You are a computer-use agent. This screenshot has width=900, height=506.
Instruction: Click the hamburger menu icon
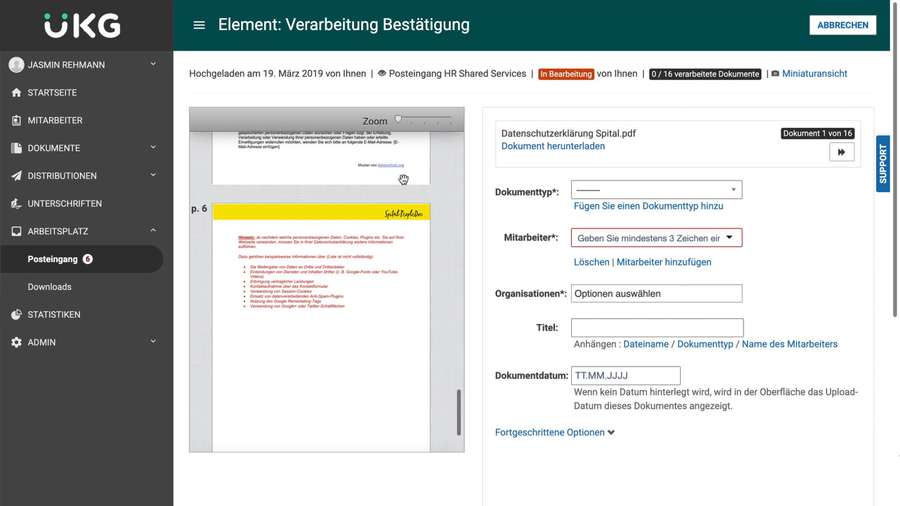[199, 25]
